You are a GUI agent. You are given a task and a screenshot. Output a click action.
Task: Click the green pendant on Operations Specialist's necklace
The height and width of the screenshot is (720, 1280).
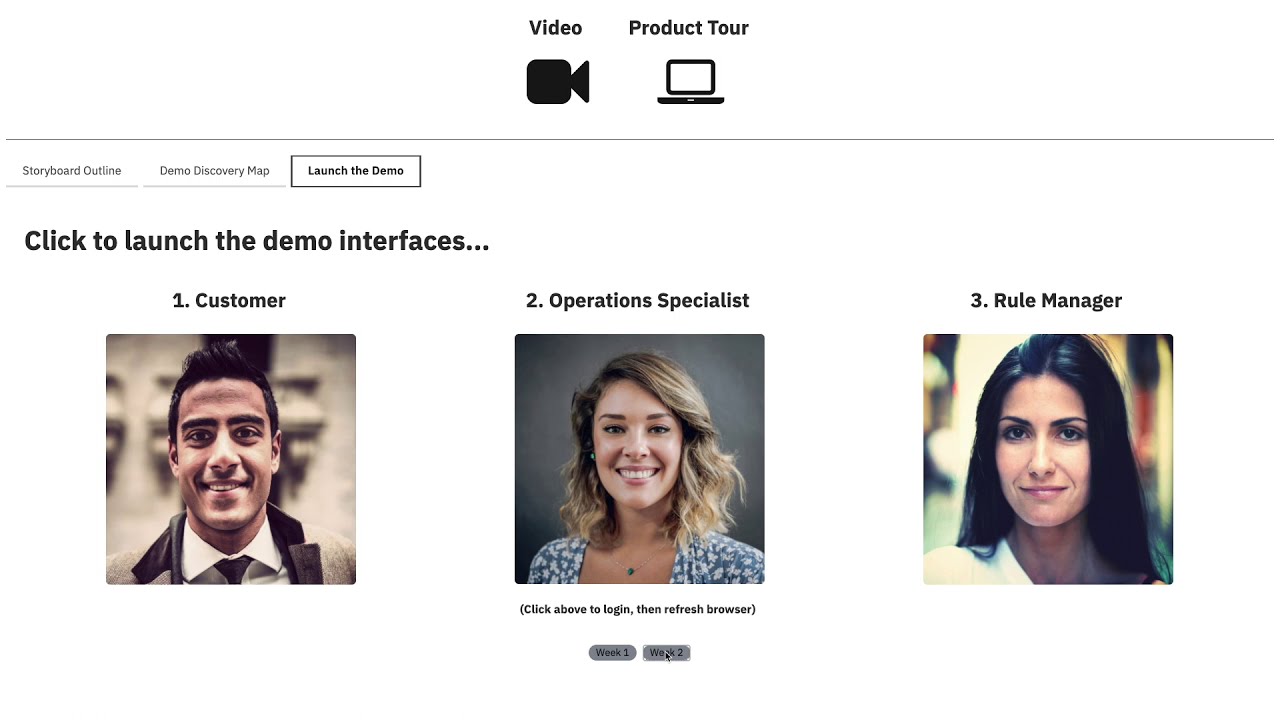[630, 570]
